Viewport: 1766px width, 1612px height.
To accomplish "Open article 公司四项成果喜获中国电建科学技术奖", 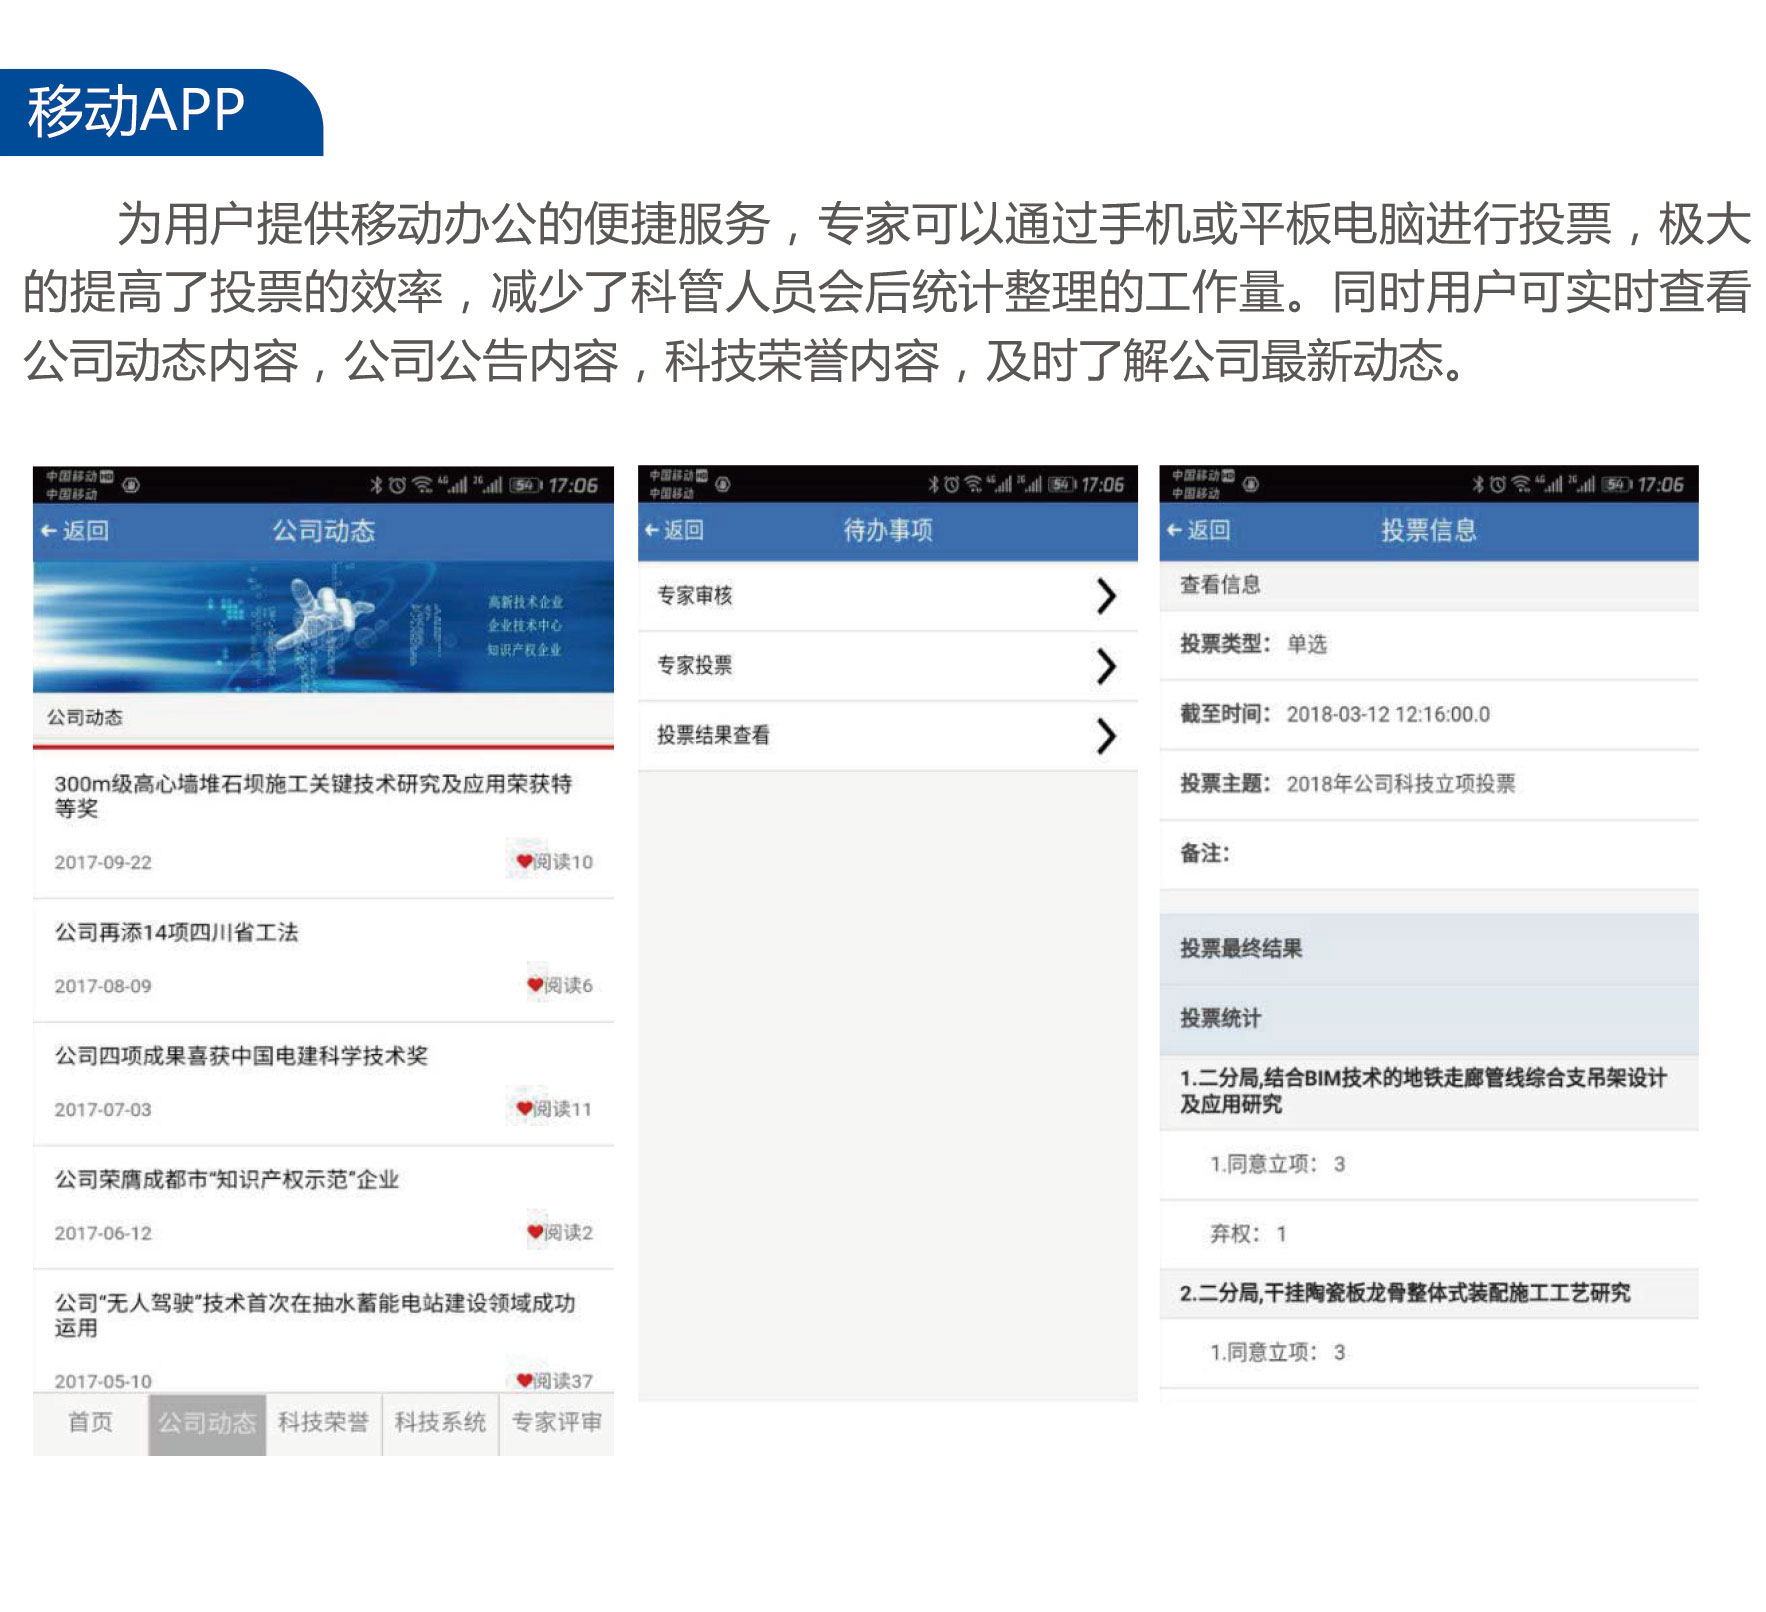I will pyautogui.click(x=241, y=1056).
